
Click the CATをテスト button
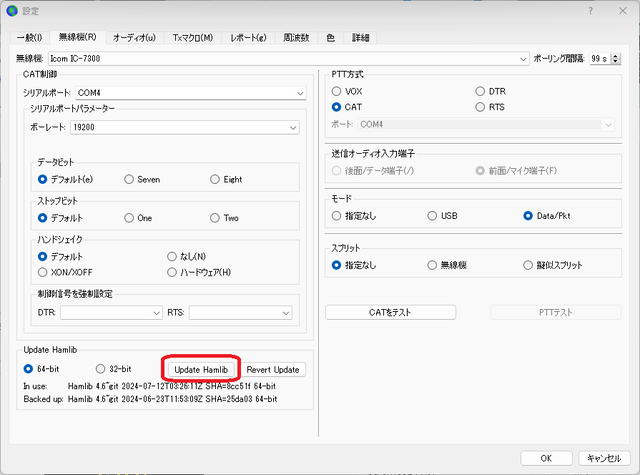coord(390,313)
